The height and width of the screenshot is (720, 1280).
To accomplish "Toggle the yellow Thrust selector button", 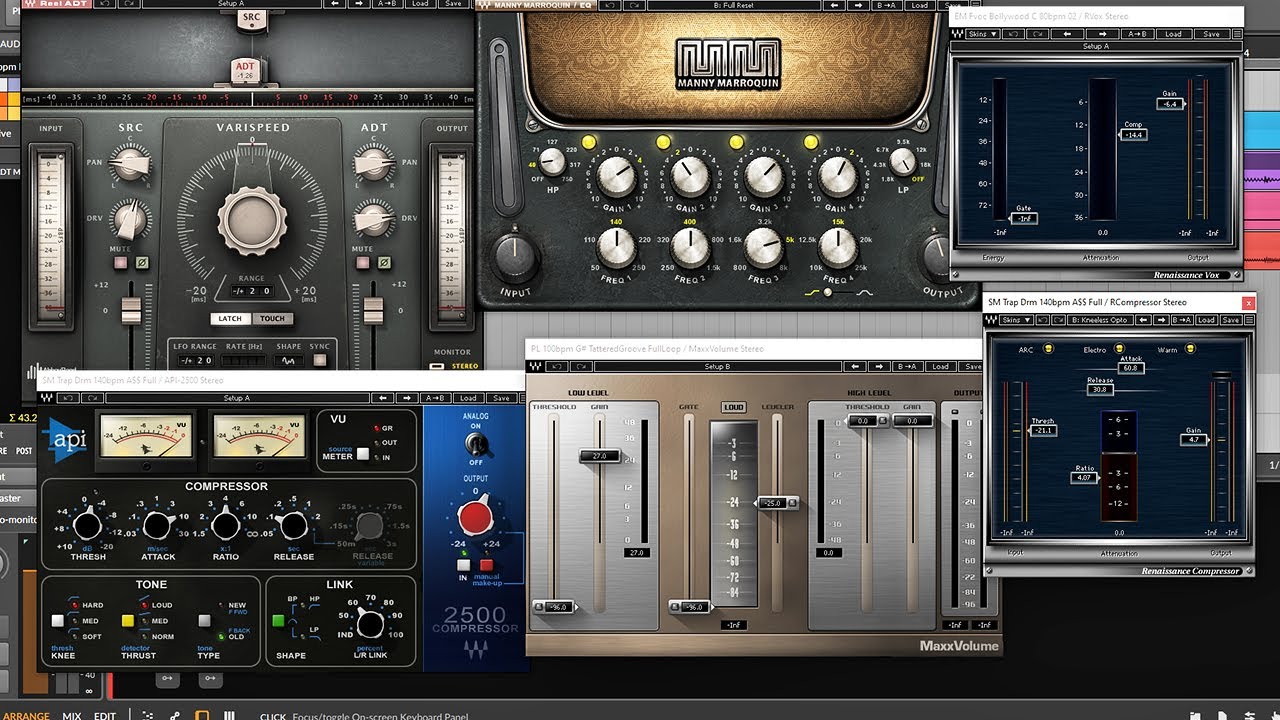I will (127, 620).
